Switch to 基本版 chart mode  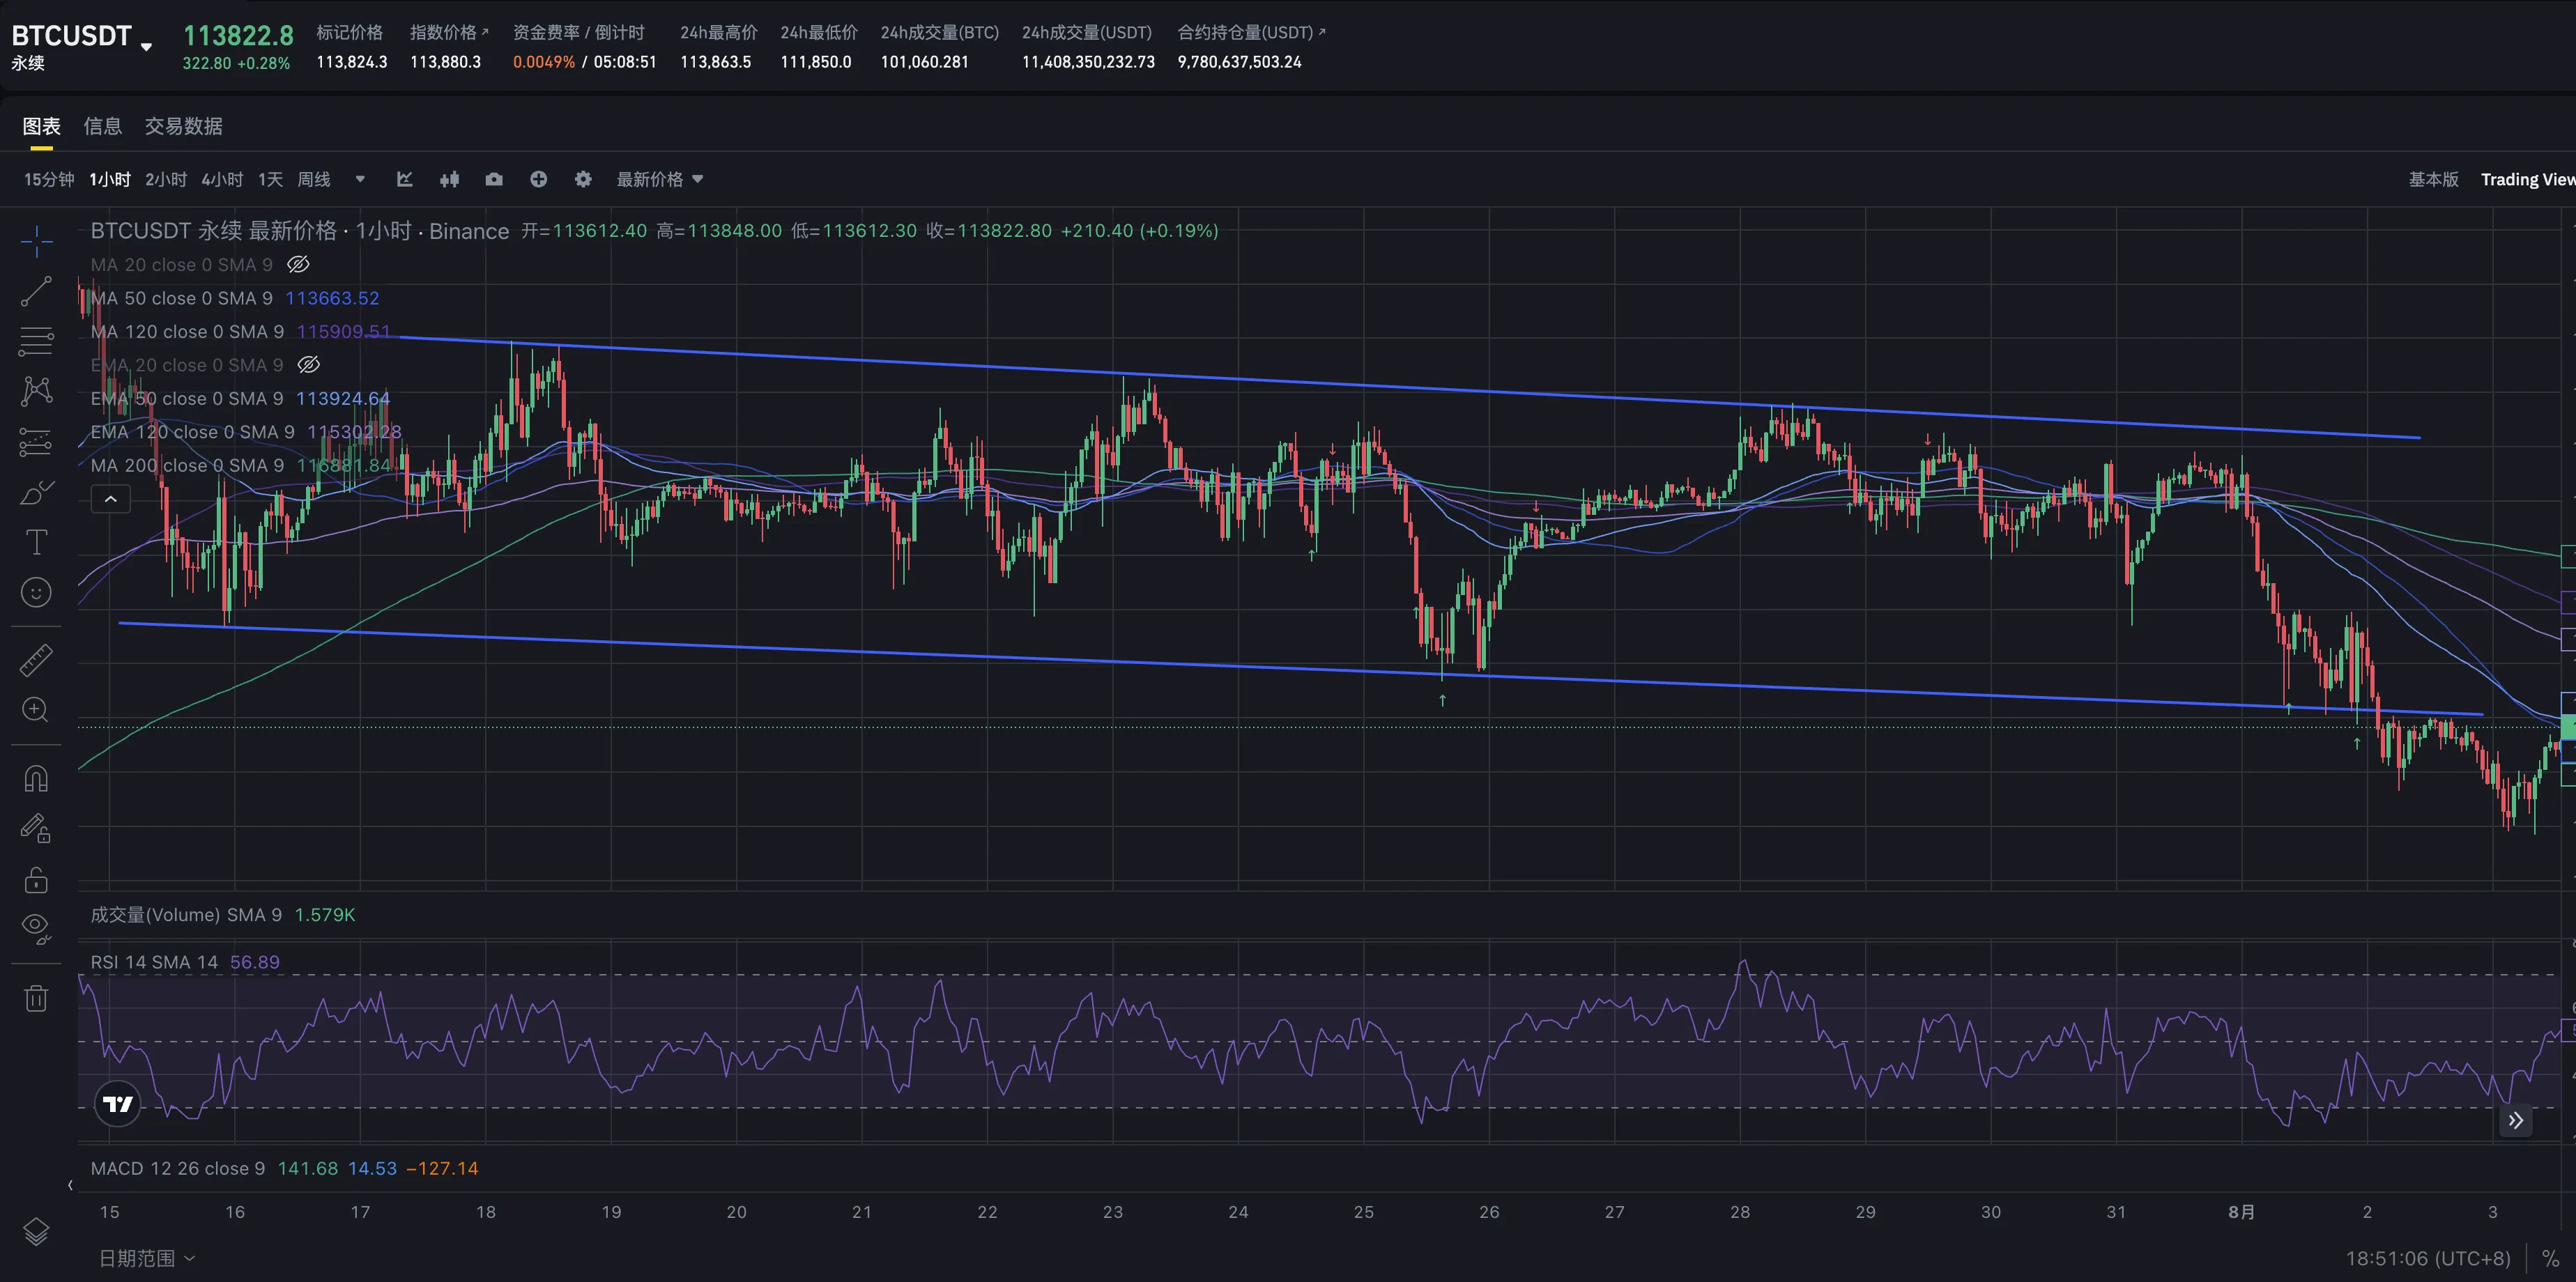coord(2433,179)
